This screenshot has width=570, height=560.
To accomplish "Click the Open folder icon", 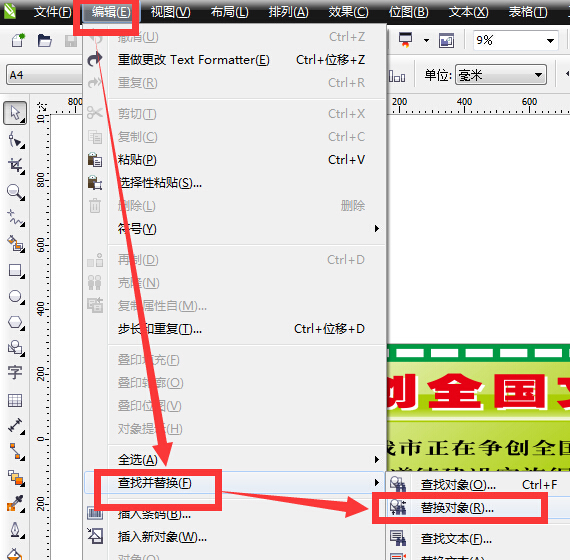I will tap(44, 40).
